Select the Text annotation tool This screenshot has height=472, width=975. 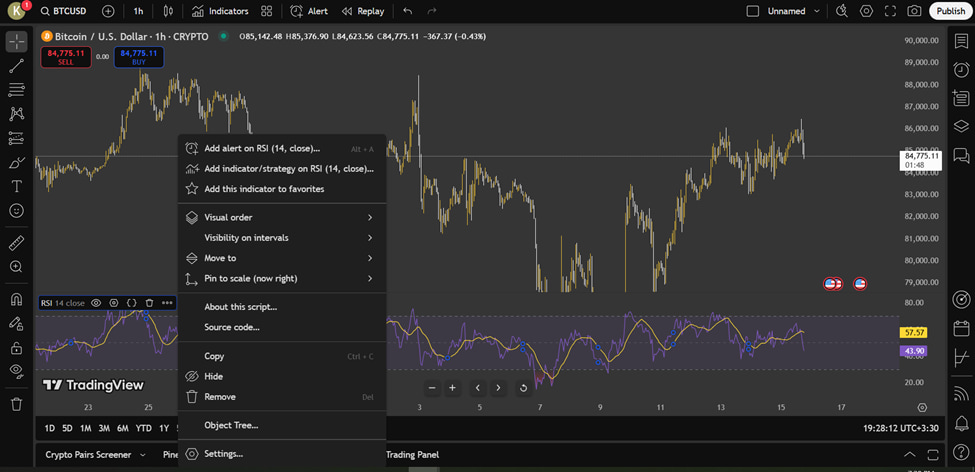17,187
